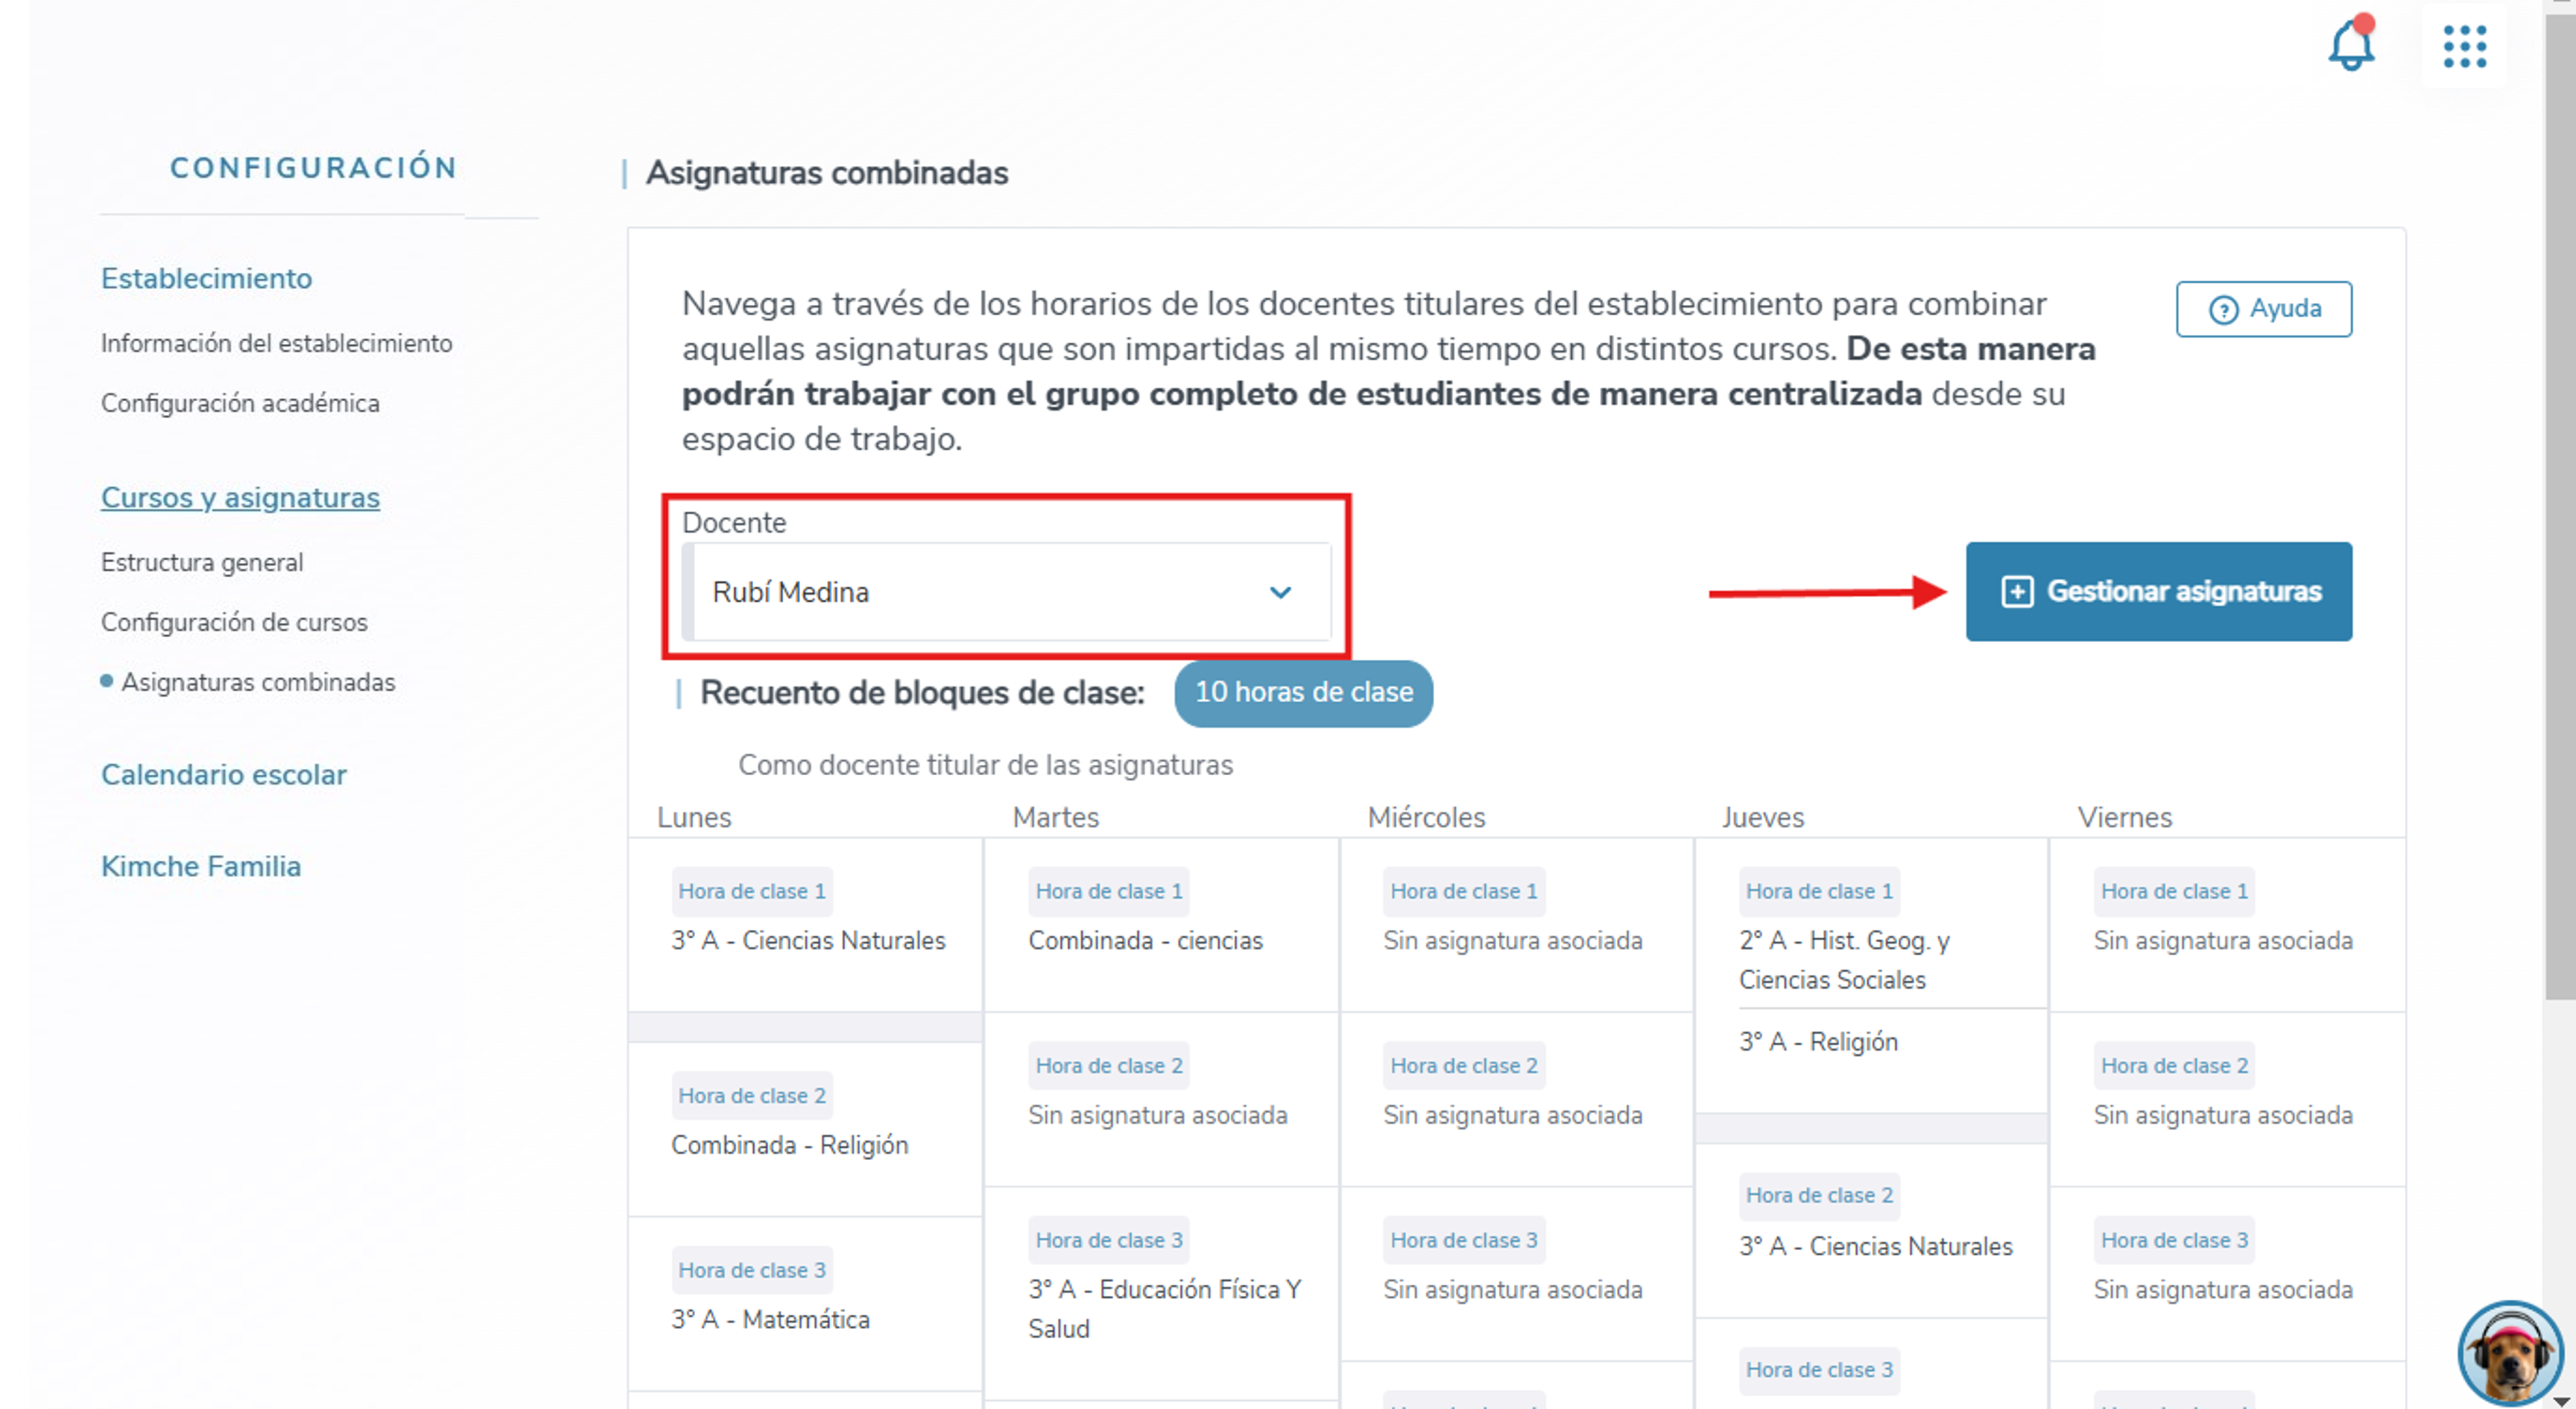Open Kimche Familia section

click(x=200, y=866)
